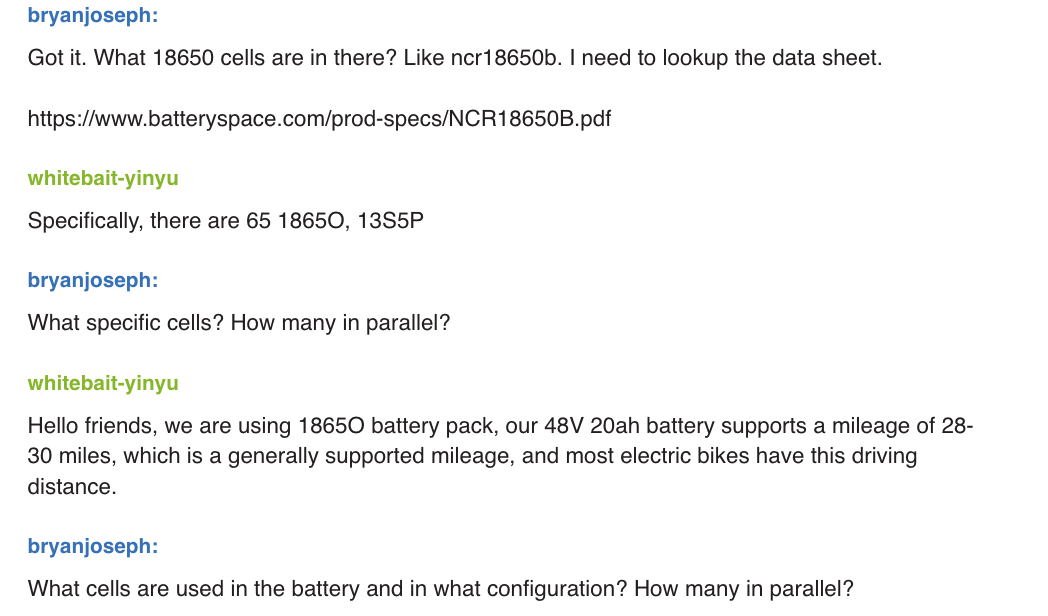Screen dimensions: 1048x616
Task: Click the "What cells are used" message
Action: click(x=440, y=589)
